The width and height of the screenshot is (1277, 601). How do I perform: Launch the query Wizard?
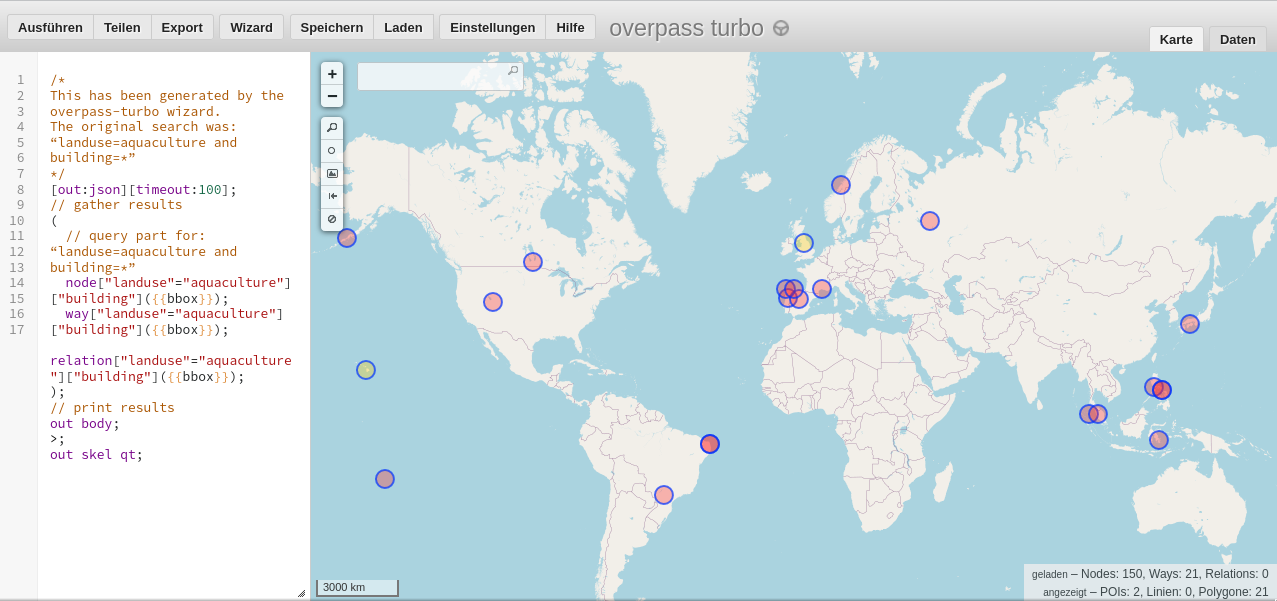pyautogui.click(x=251, y=27)
